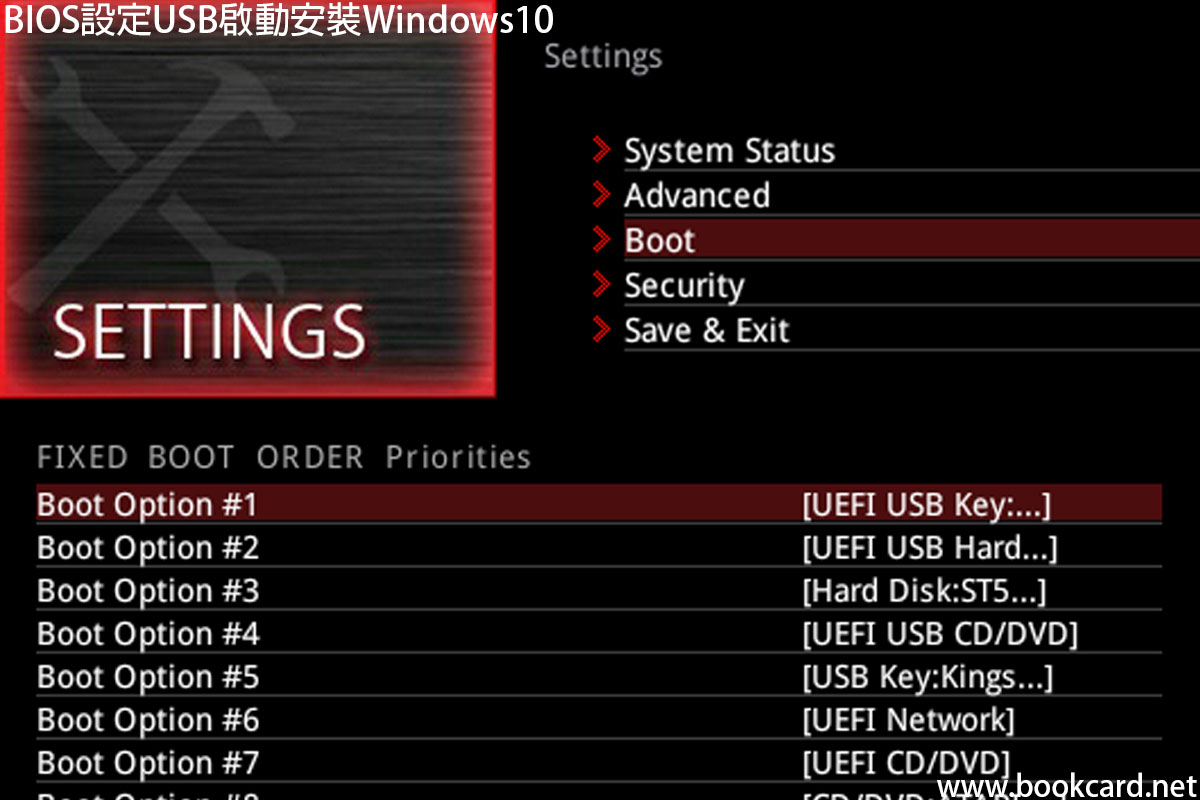Select the Boot menu entry
The height and width of the screenshot is (800, 1200).
click(x=660, y=241)
